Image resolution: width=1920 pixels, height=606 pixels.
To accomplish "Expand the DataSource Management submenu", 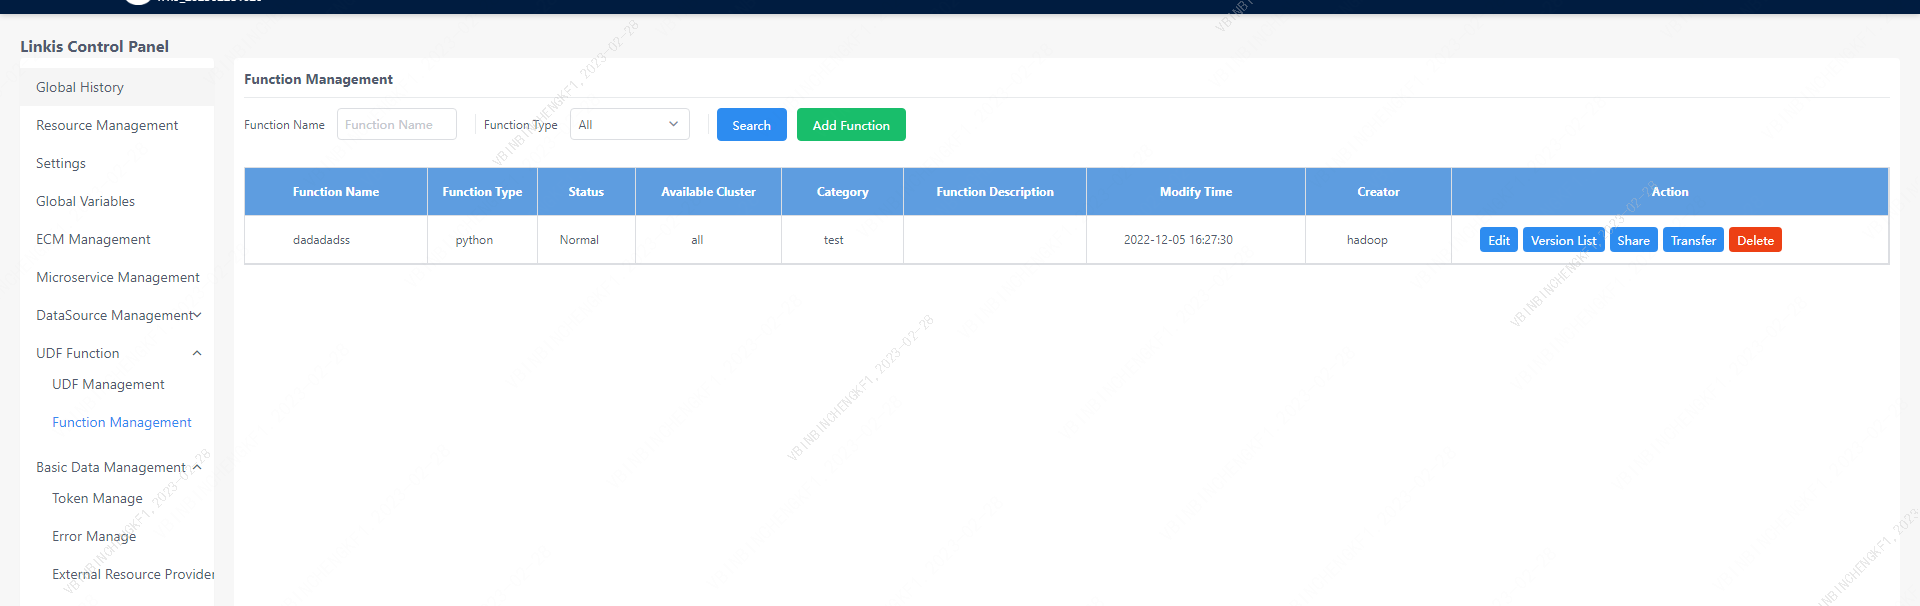I will coord(118,315).
